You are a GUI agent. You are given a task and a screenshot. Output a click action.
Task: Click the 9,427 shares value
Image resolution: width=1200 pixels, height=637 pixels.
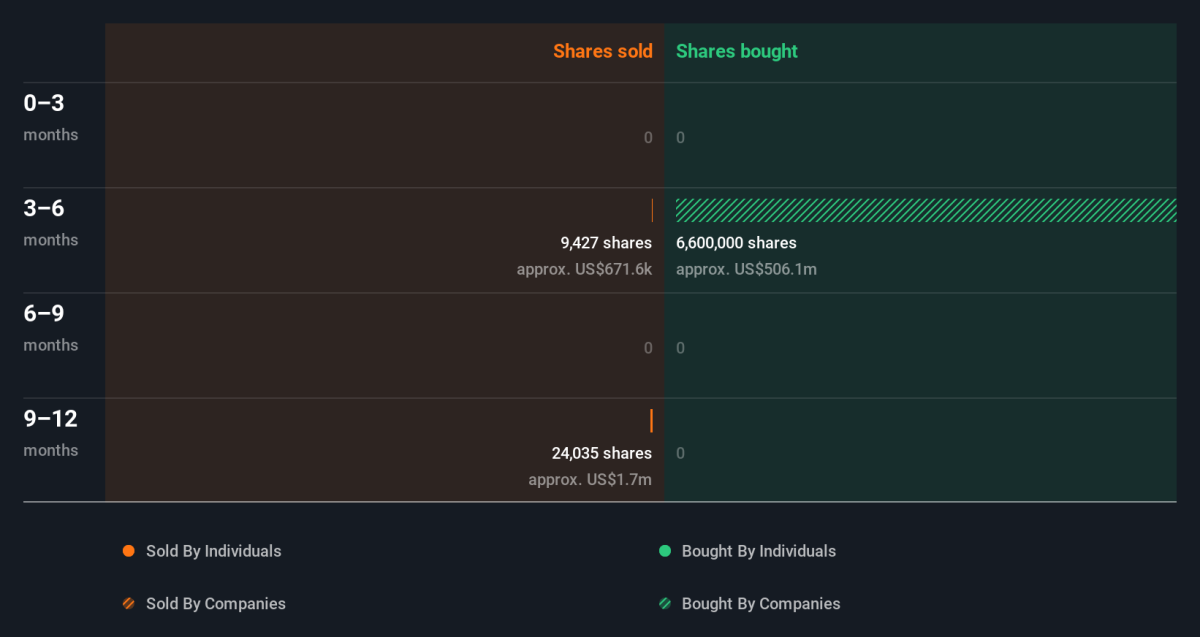point(606,243)
